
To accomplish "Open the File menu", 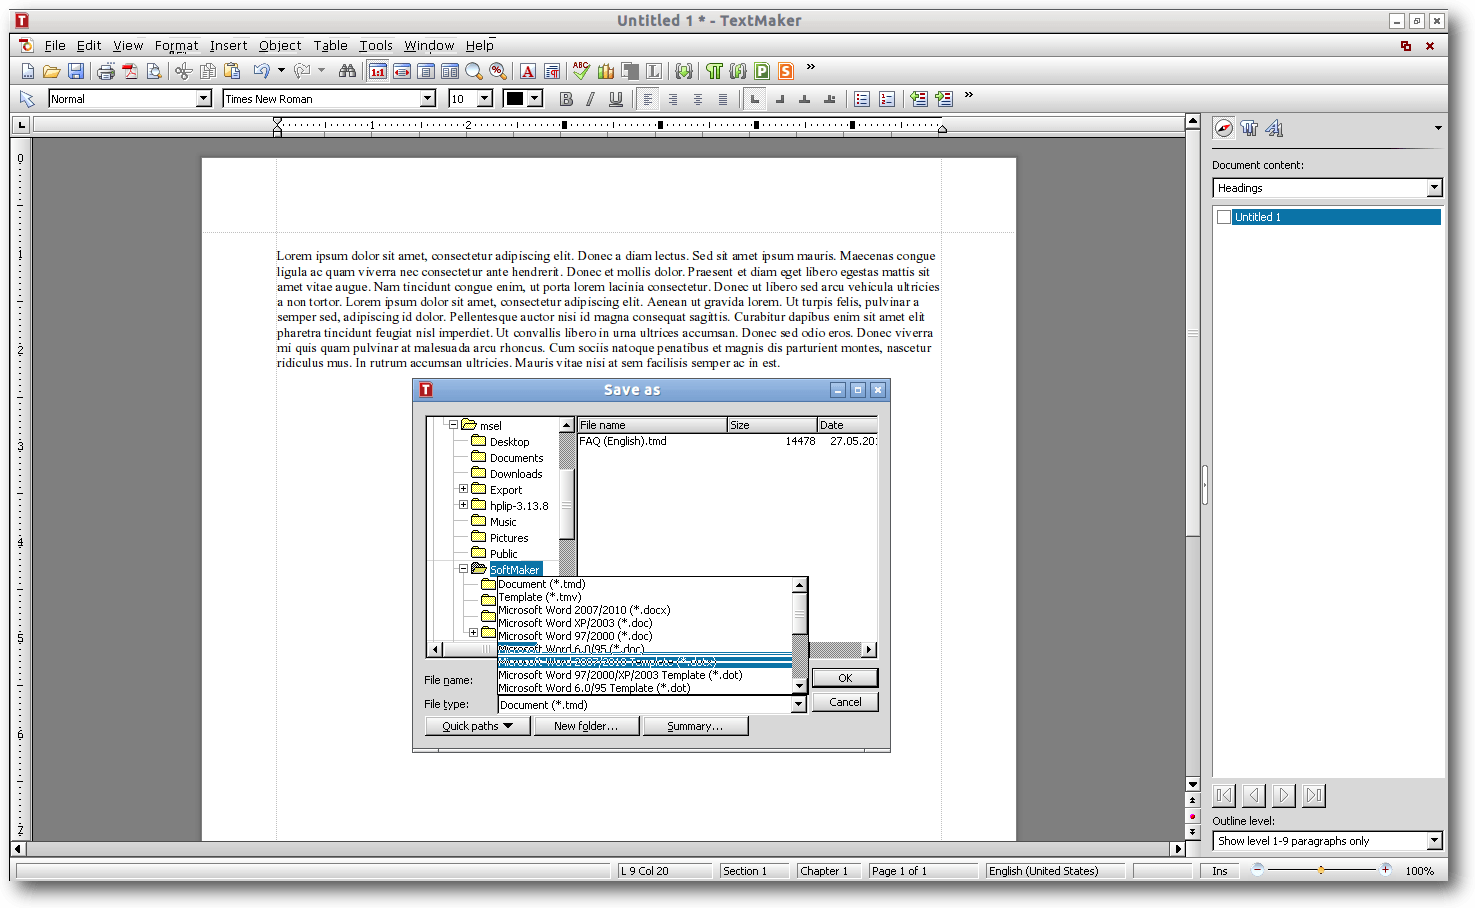I will pos(55,45).
